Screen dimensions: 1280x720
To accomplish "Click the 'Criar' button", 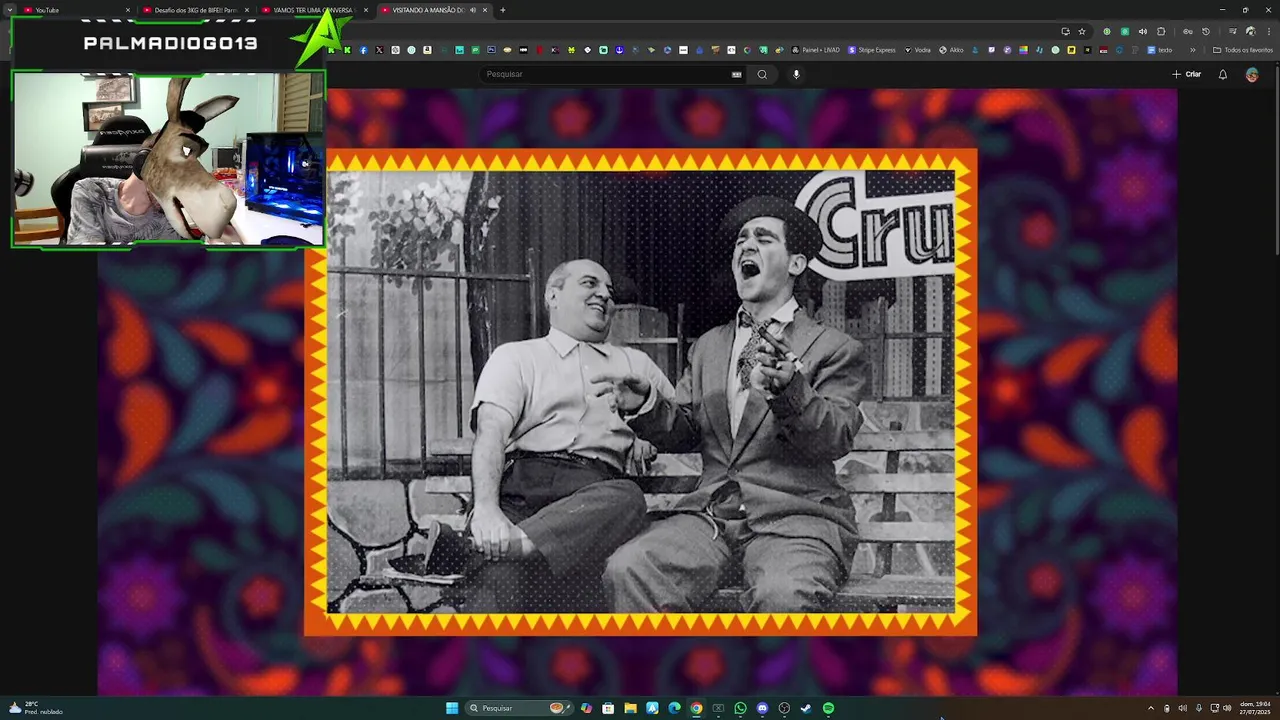I will [1187, 74].
